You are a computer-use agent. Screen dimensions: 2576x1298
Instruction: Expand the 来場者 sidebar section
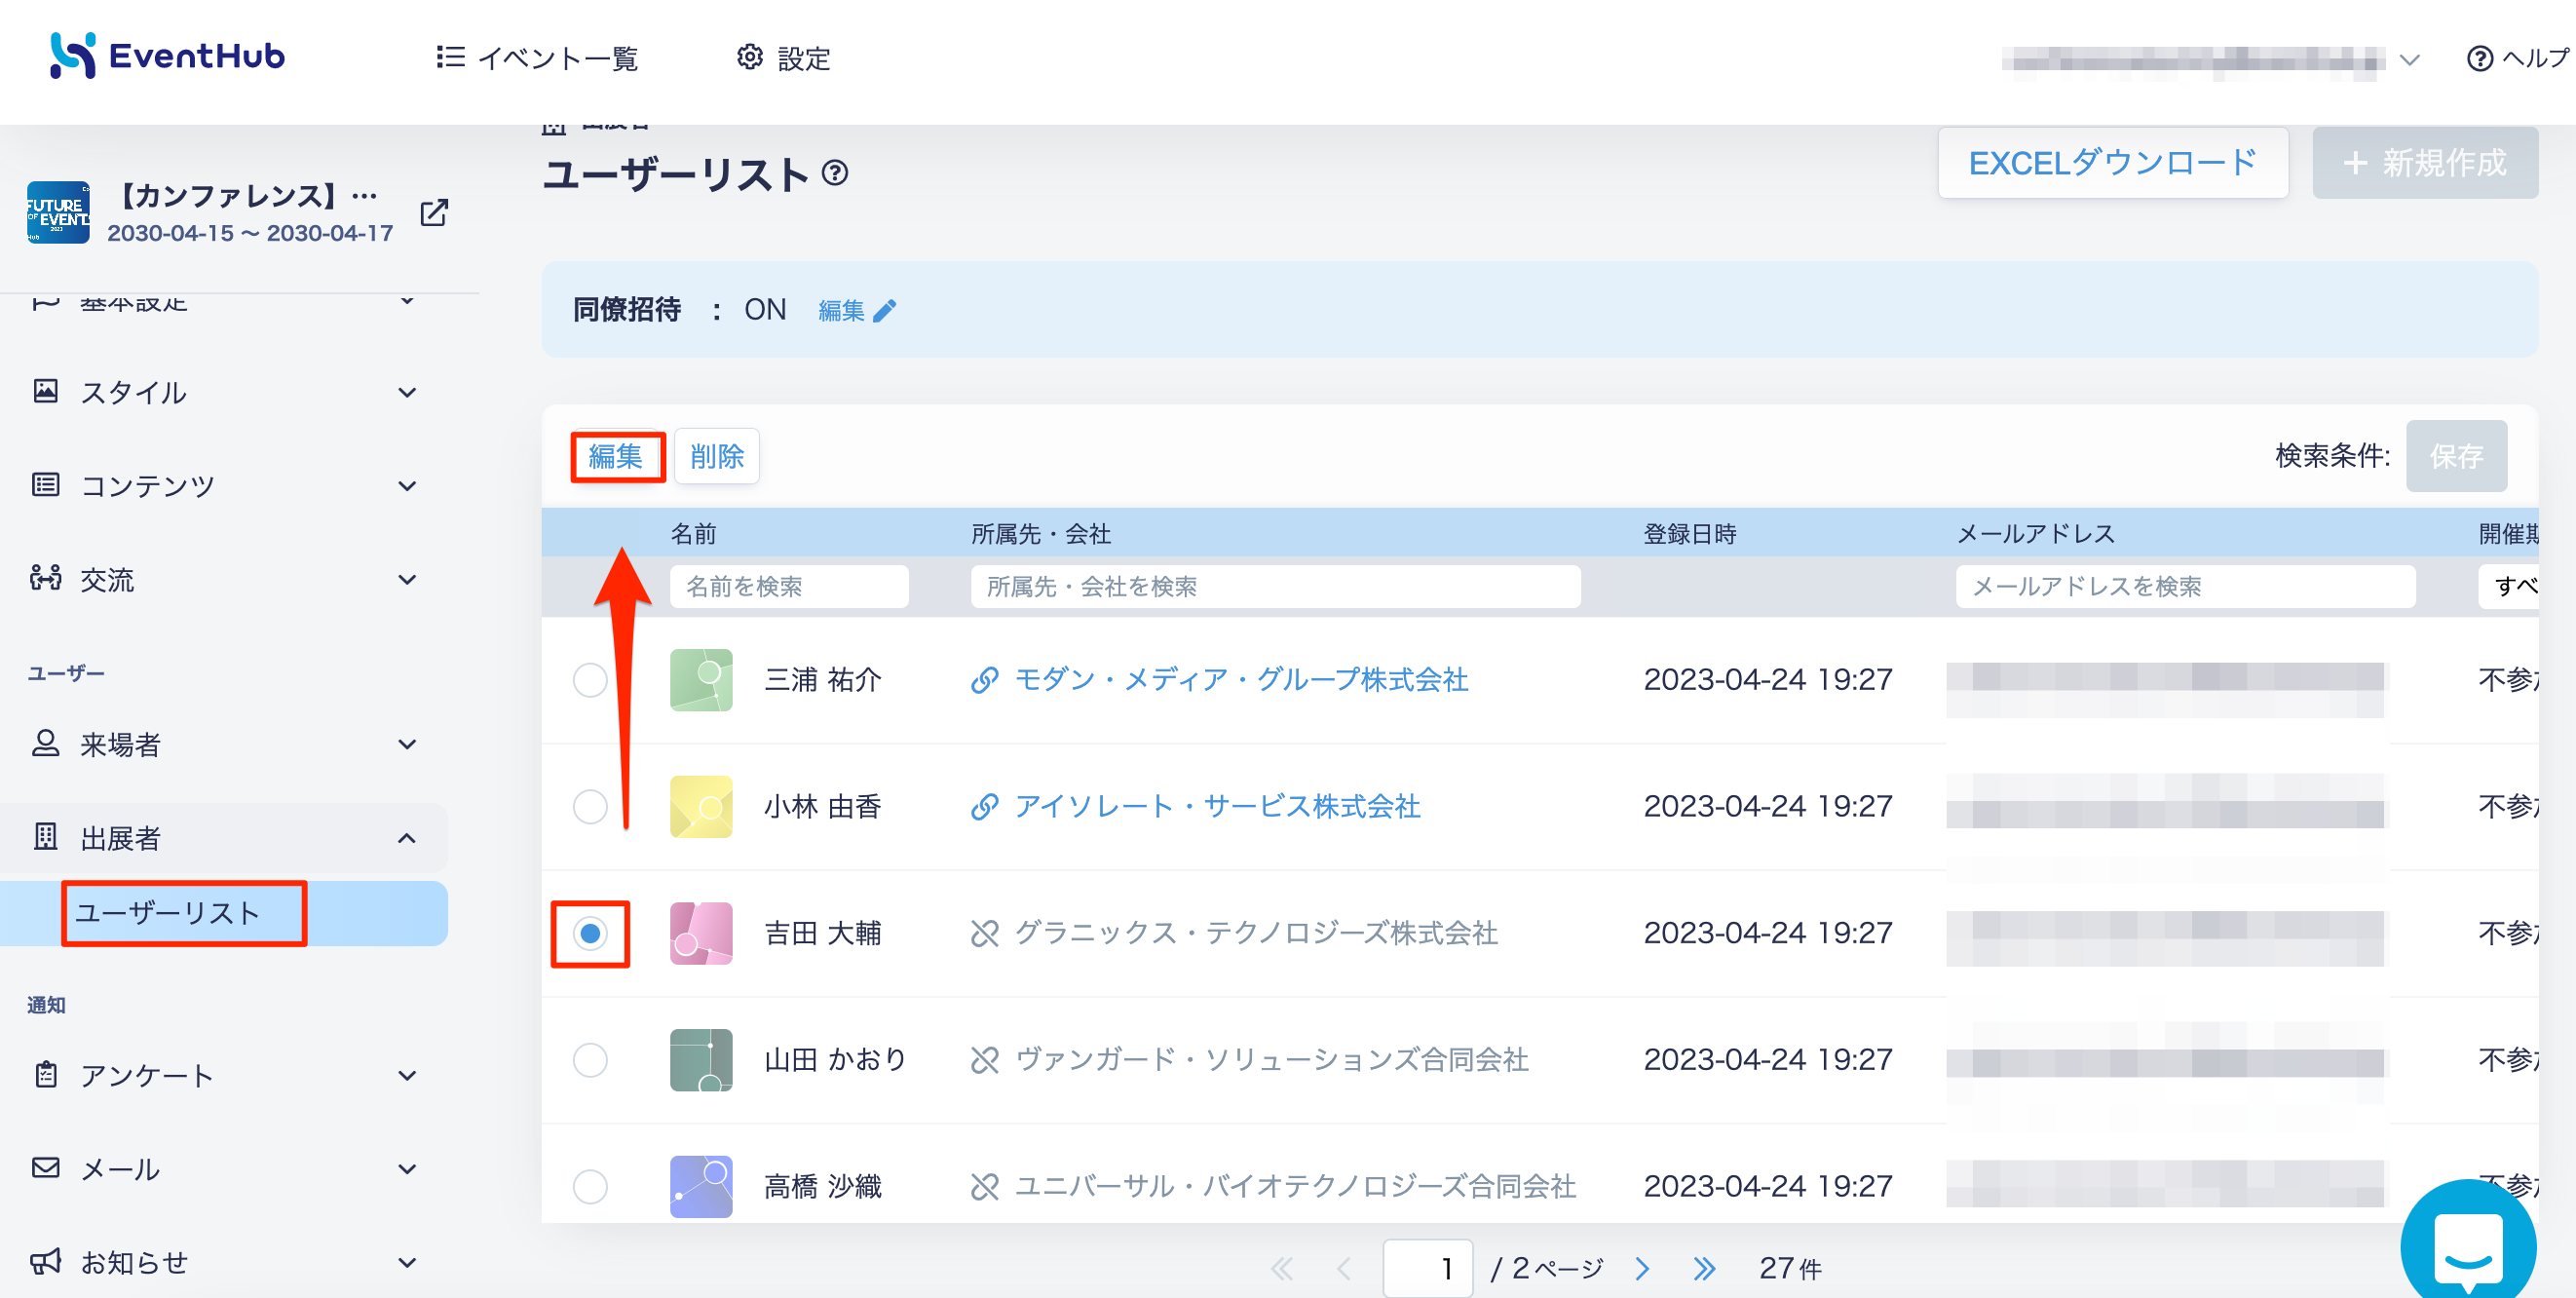(x=224, y=744)
